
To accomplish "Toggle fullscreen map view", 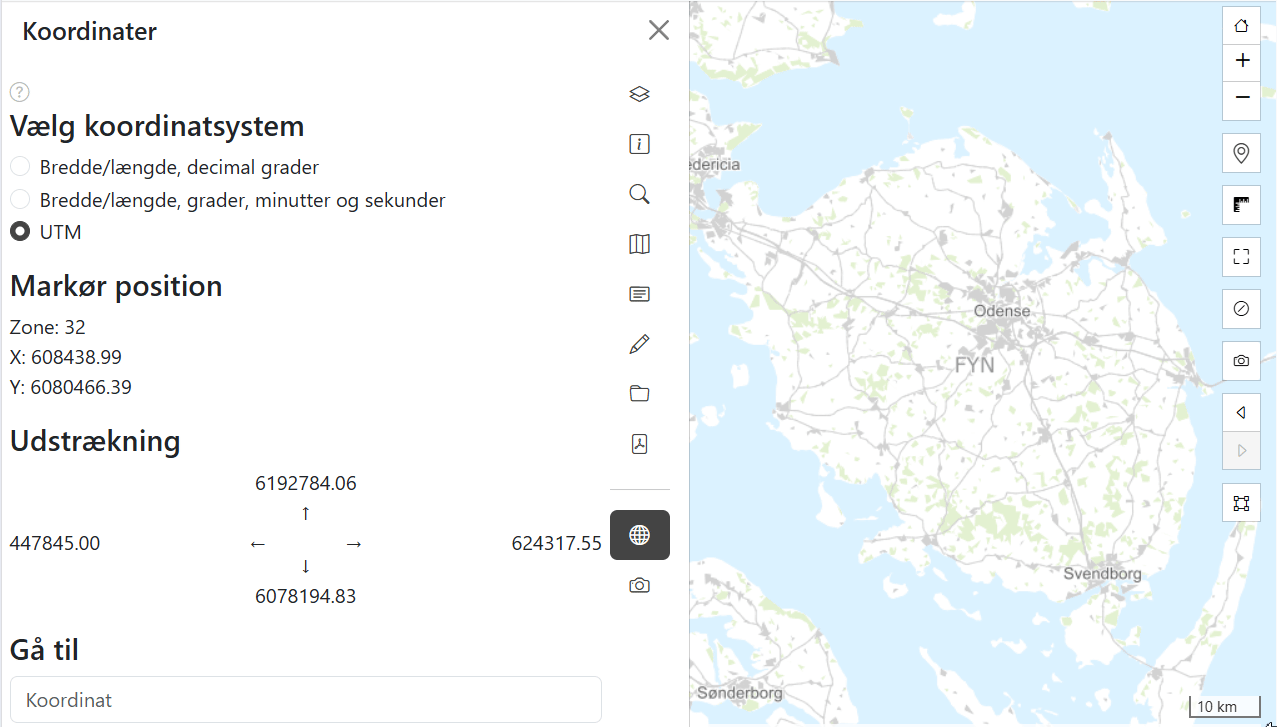I will click(x=1242, y=257).
